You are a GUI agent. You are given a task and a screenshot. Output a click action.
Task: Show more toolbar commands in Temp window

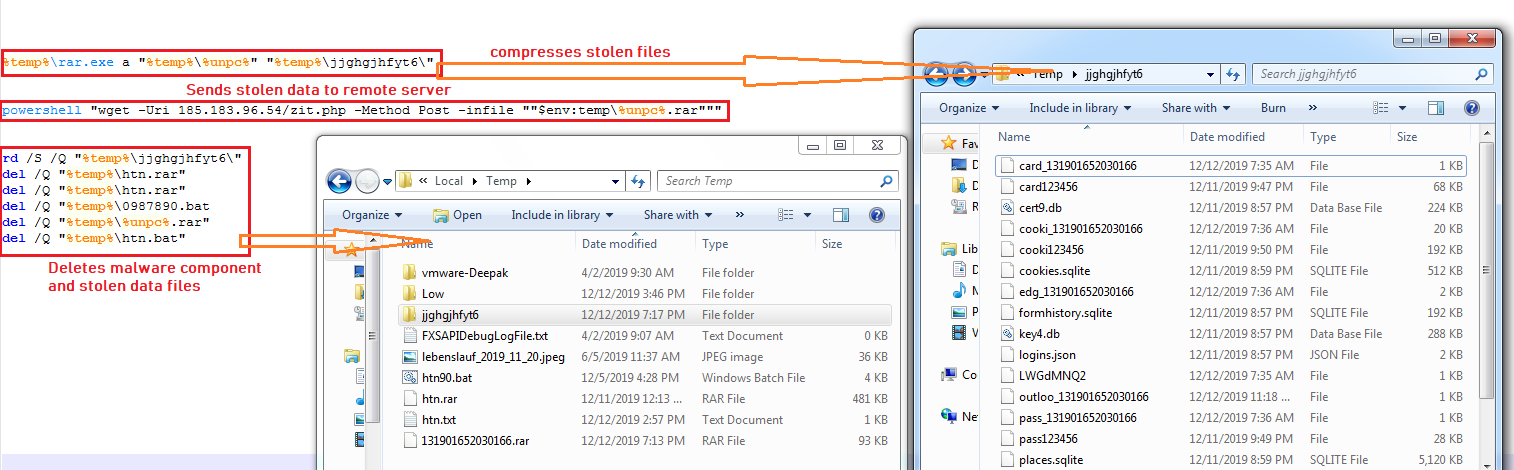[x=740, y=215]
